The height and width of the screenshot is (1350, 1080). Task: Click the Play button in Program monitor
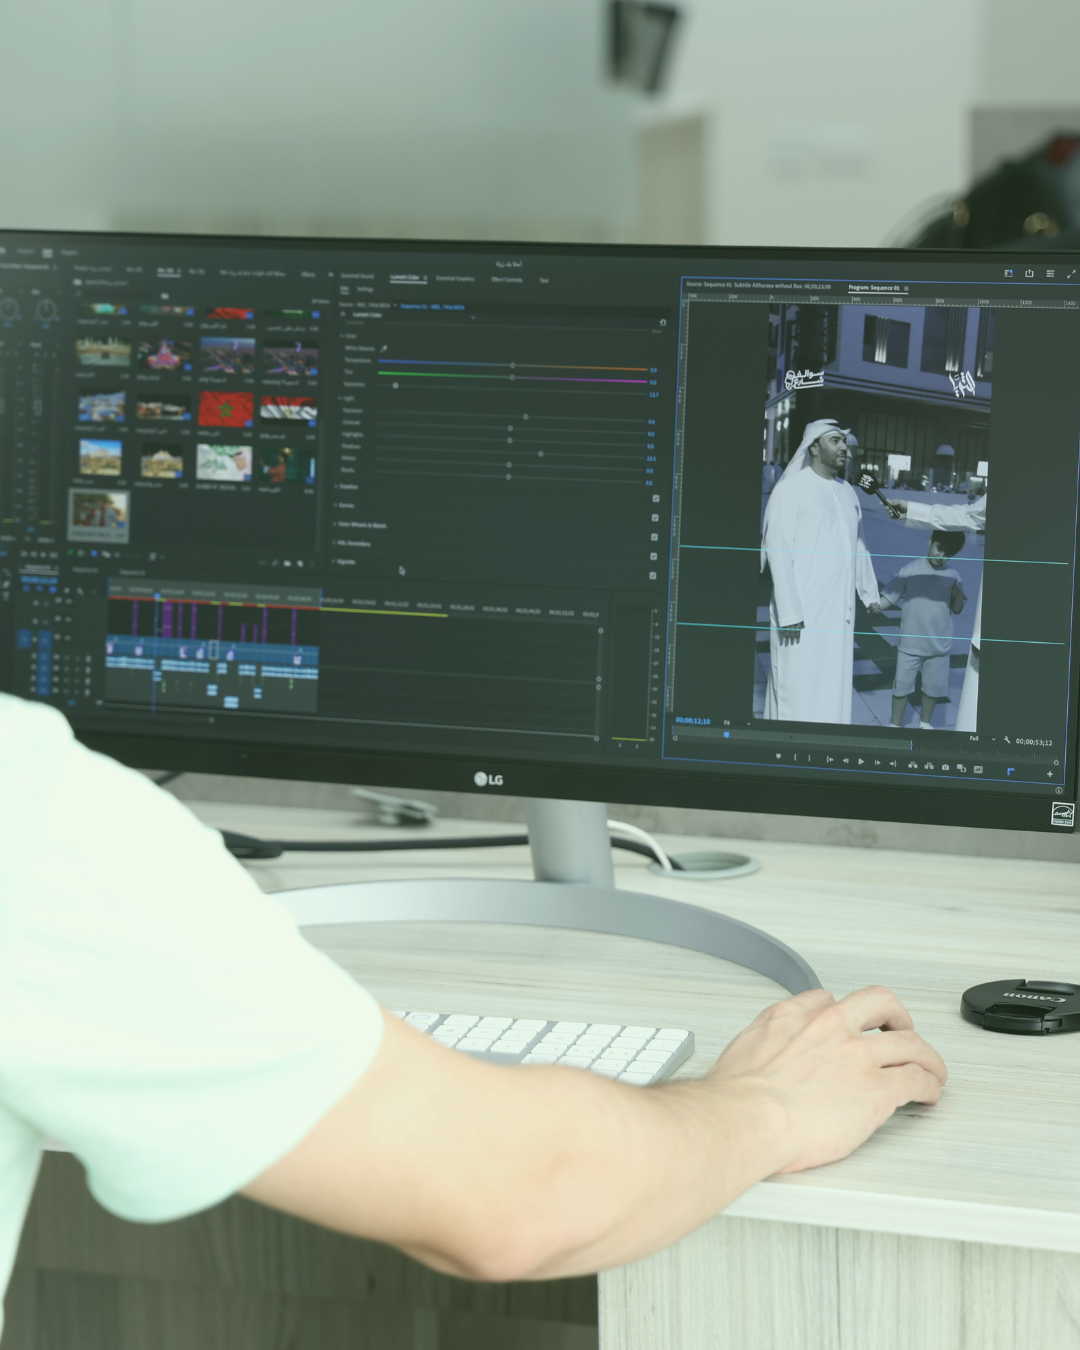pos(861,762)
